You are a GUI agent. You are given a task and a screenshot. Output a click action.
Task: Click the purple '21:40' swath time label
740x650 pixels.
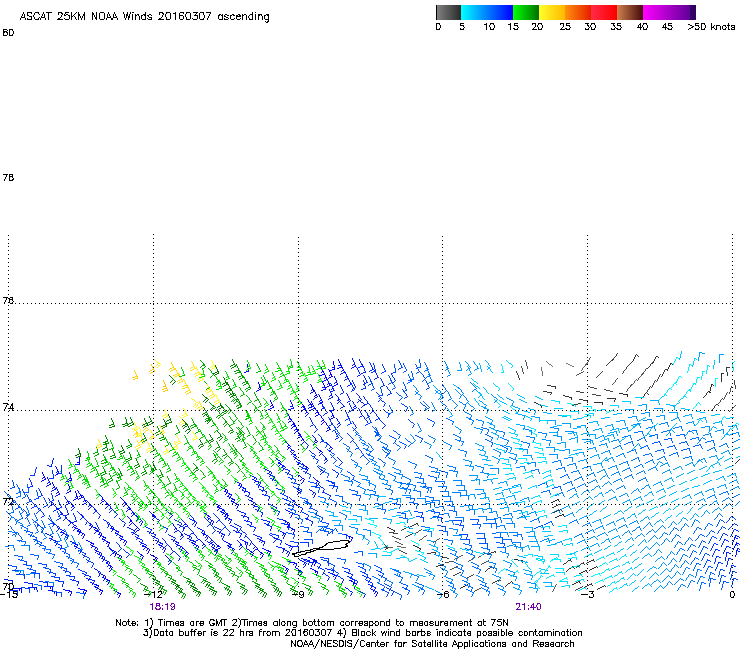point(528,607)
